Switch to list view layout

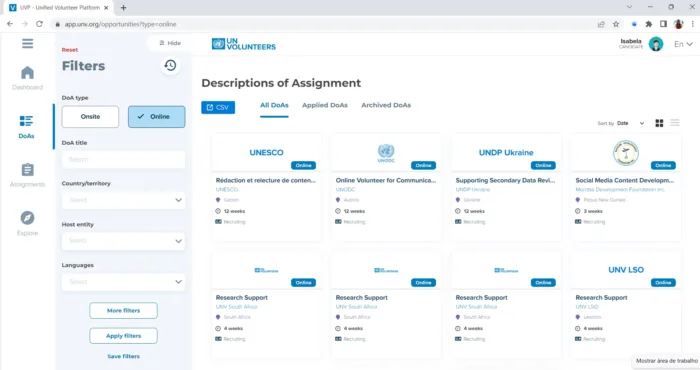[675, 123]
